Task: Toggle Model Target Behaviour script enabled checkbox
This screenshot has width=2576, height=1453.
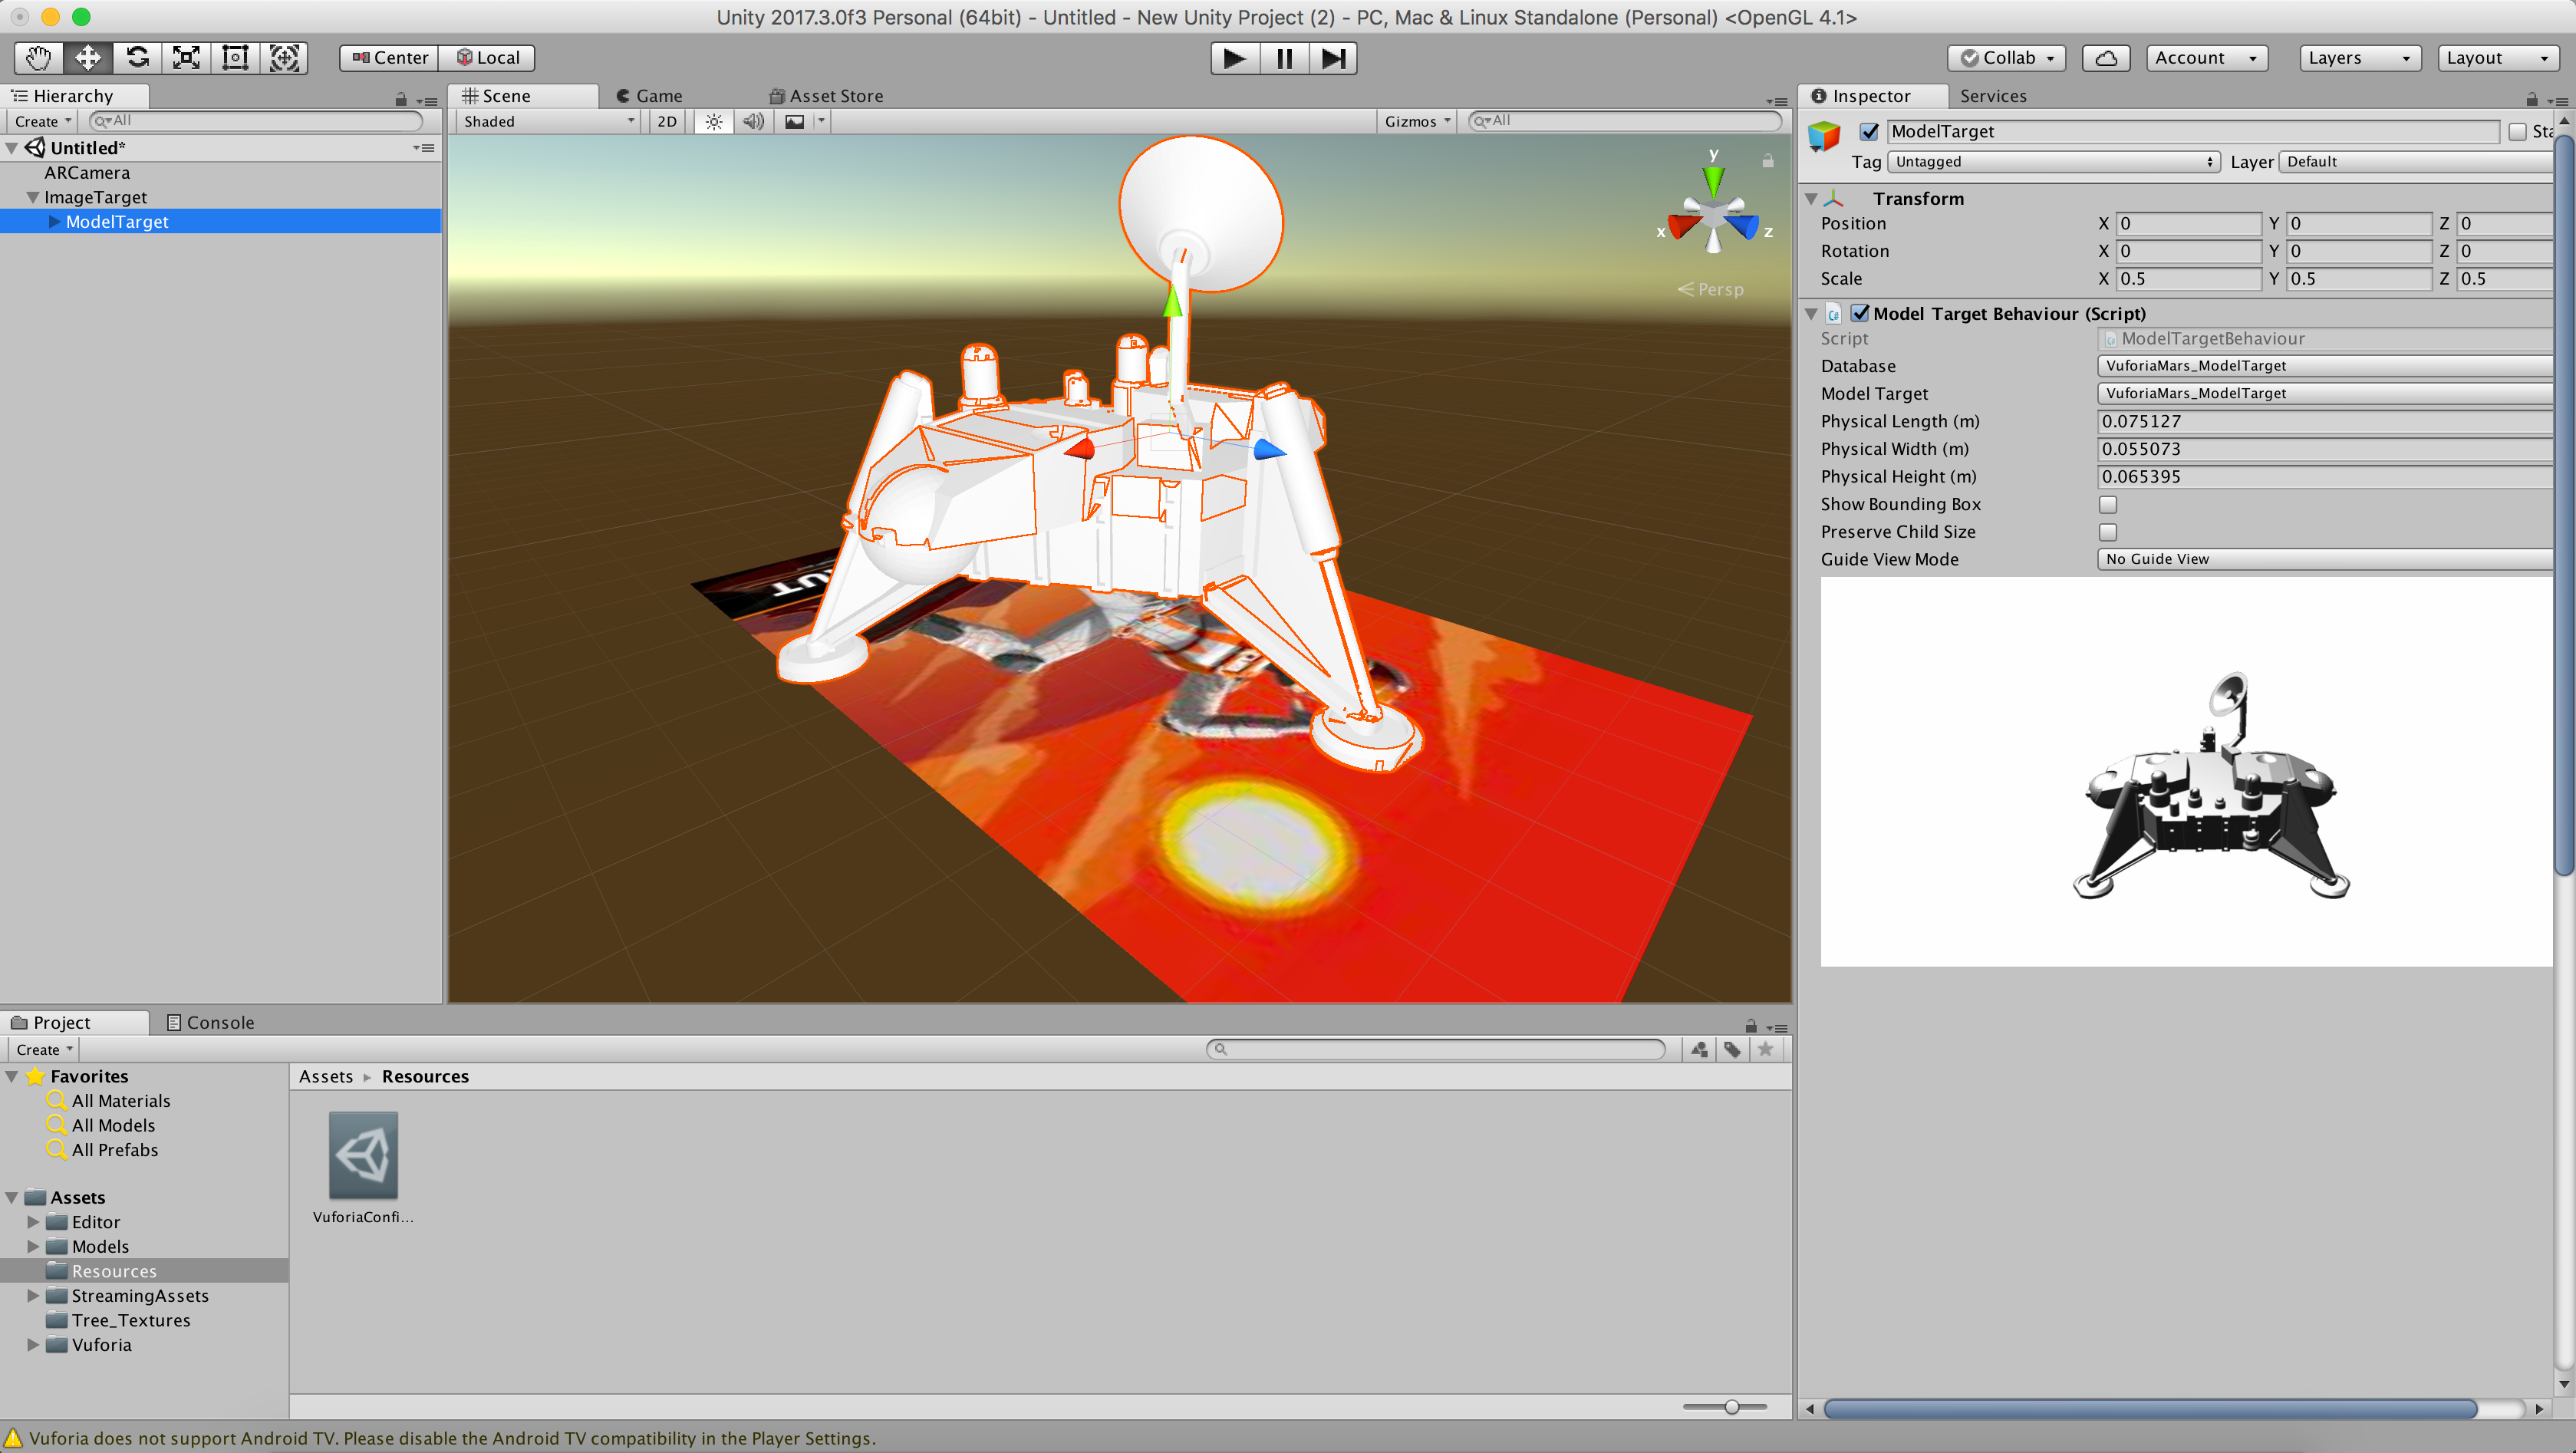Action: pos(1860,313)
